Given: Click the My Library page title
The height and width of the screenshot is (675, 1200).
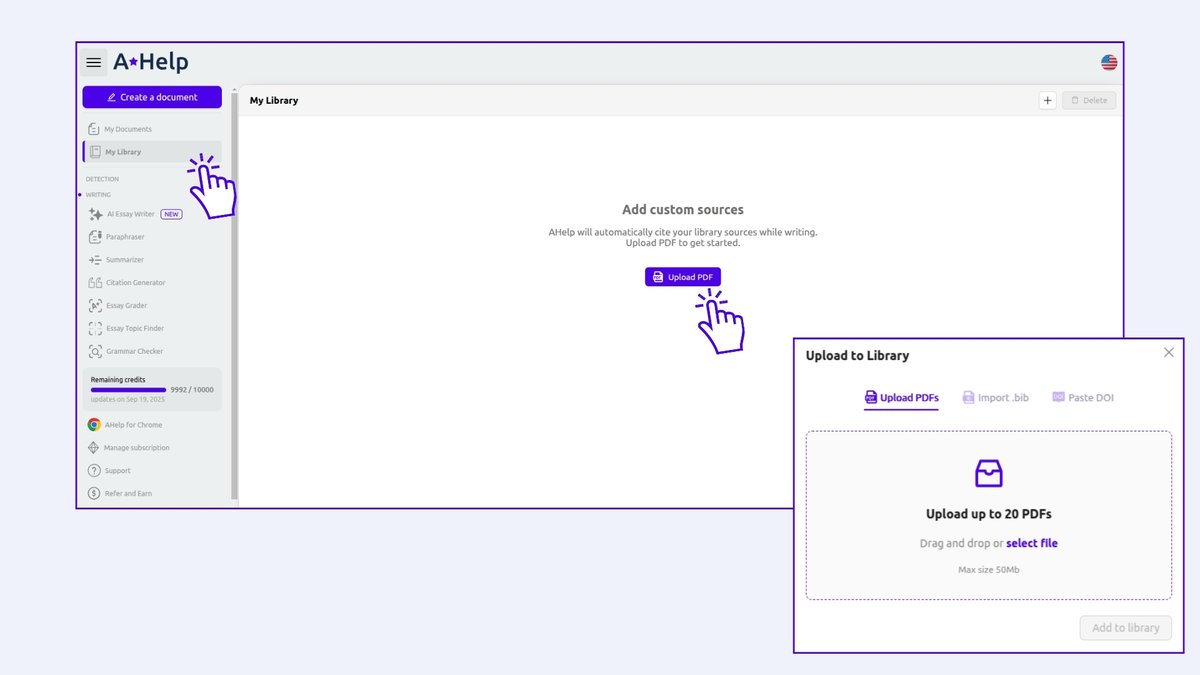Looking at the screenshot, I should (274, 100).
